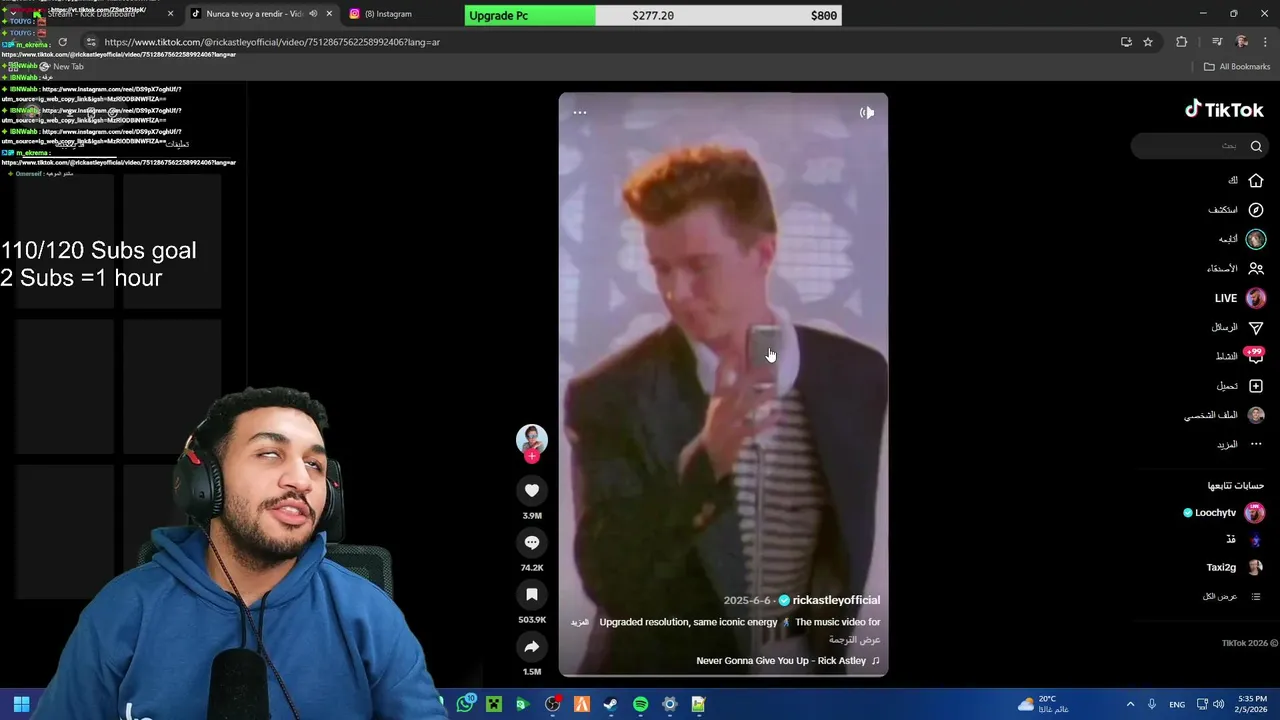This screenshot has height=720, width=1280.
Task: Open WhatsApp from the taskbar
Action: pos(465,704)
